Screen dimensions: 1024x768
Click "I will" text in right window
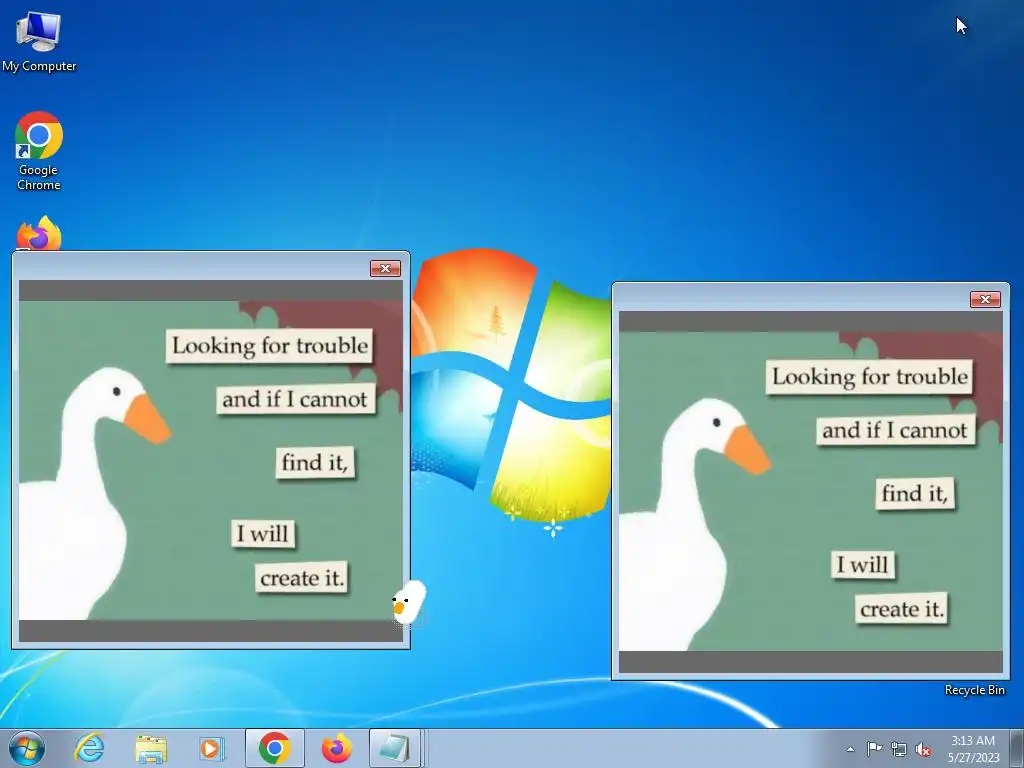[863, 564]
